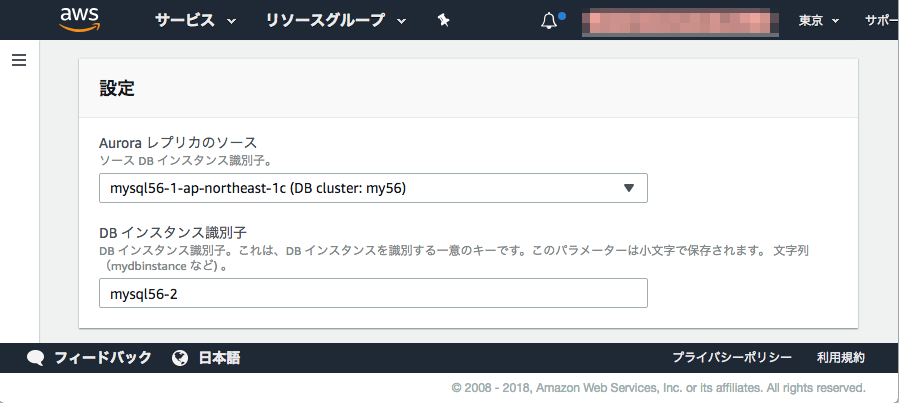The width and height of the screenshot is (899, 403).
Task: Open the サポート menu
Action: tap(882, 21)
